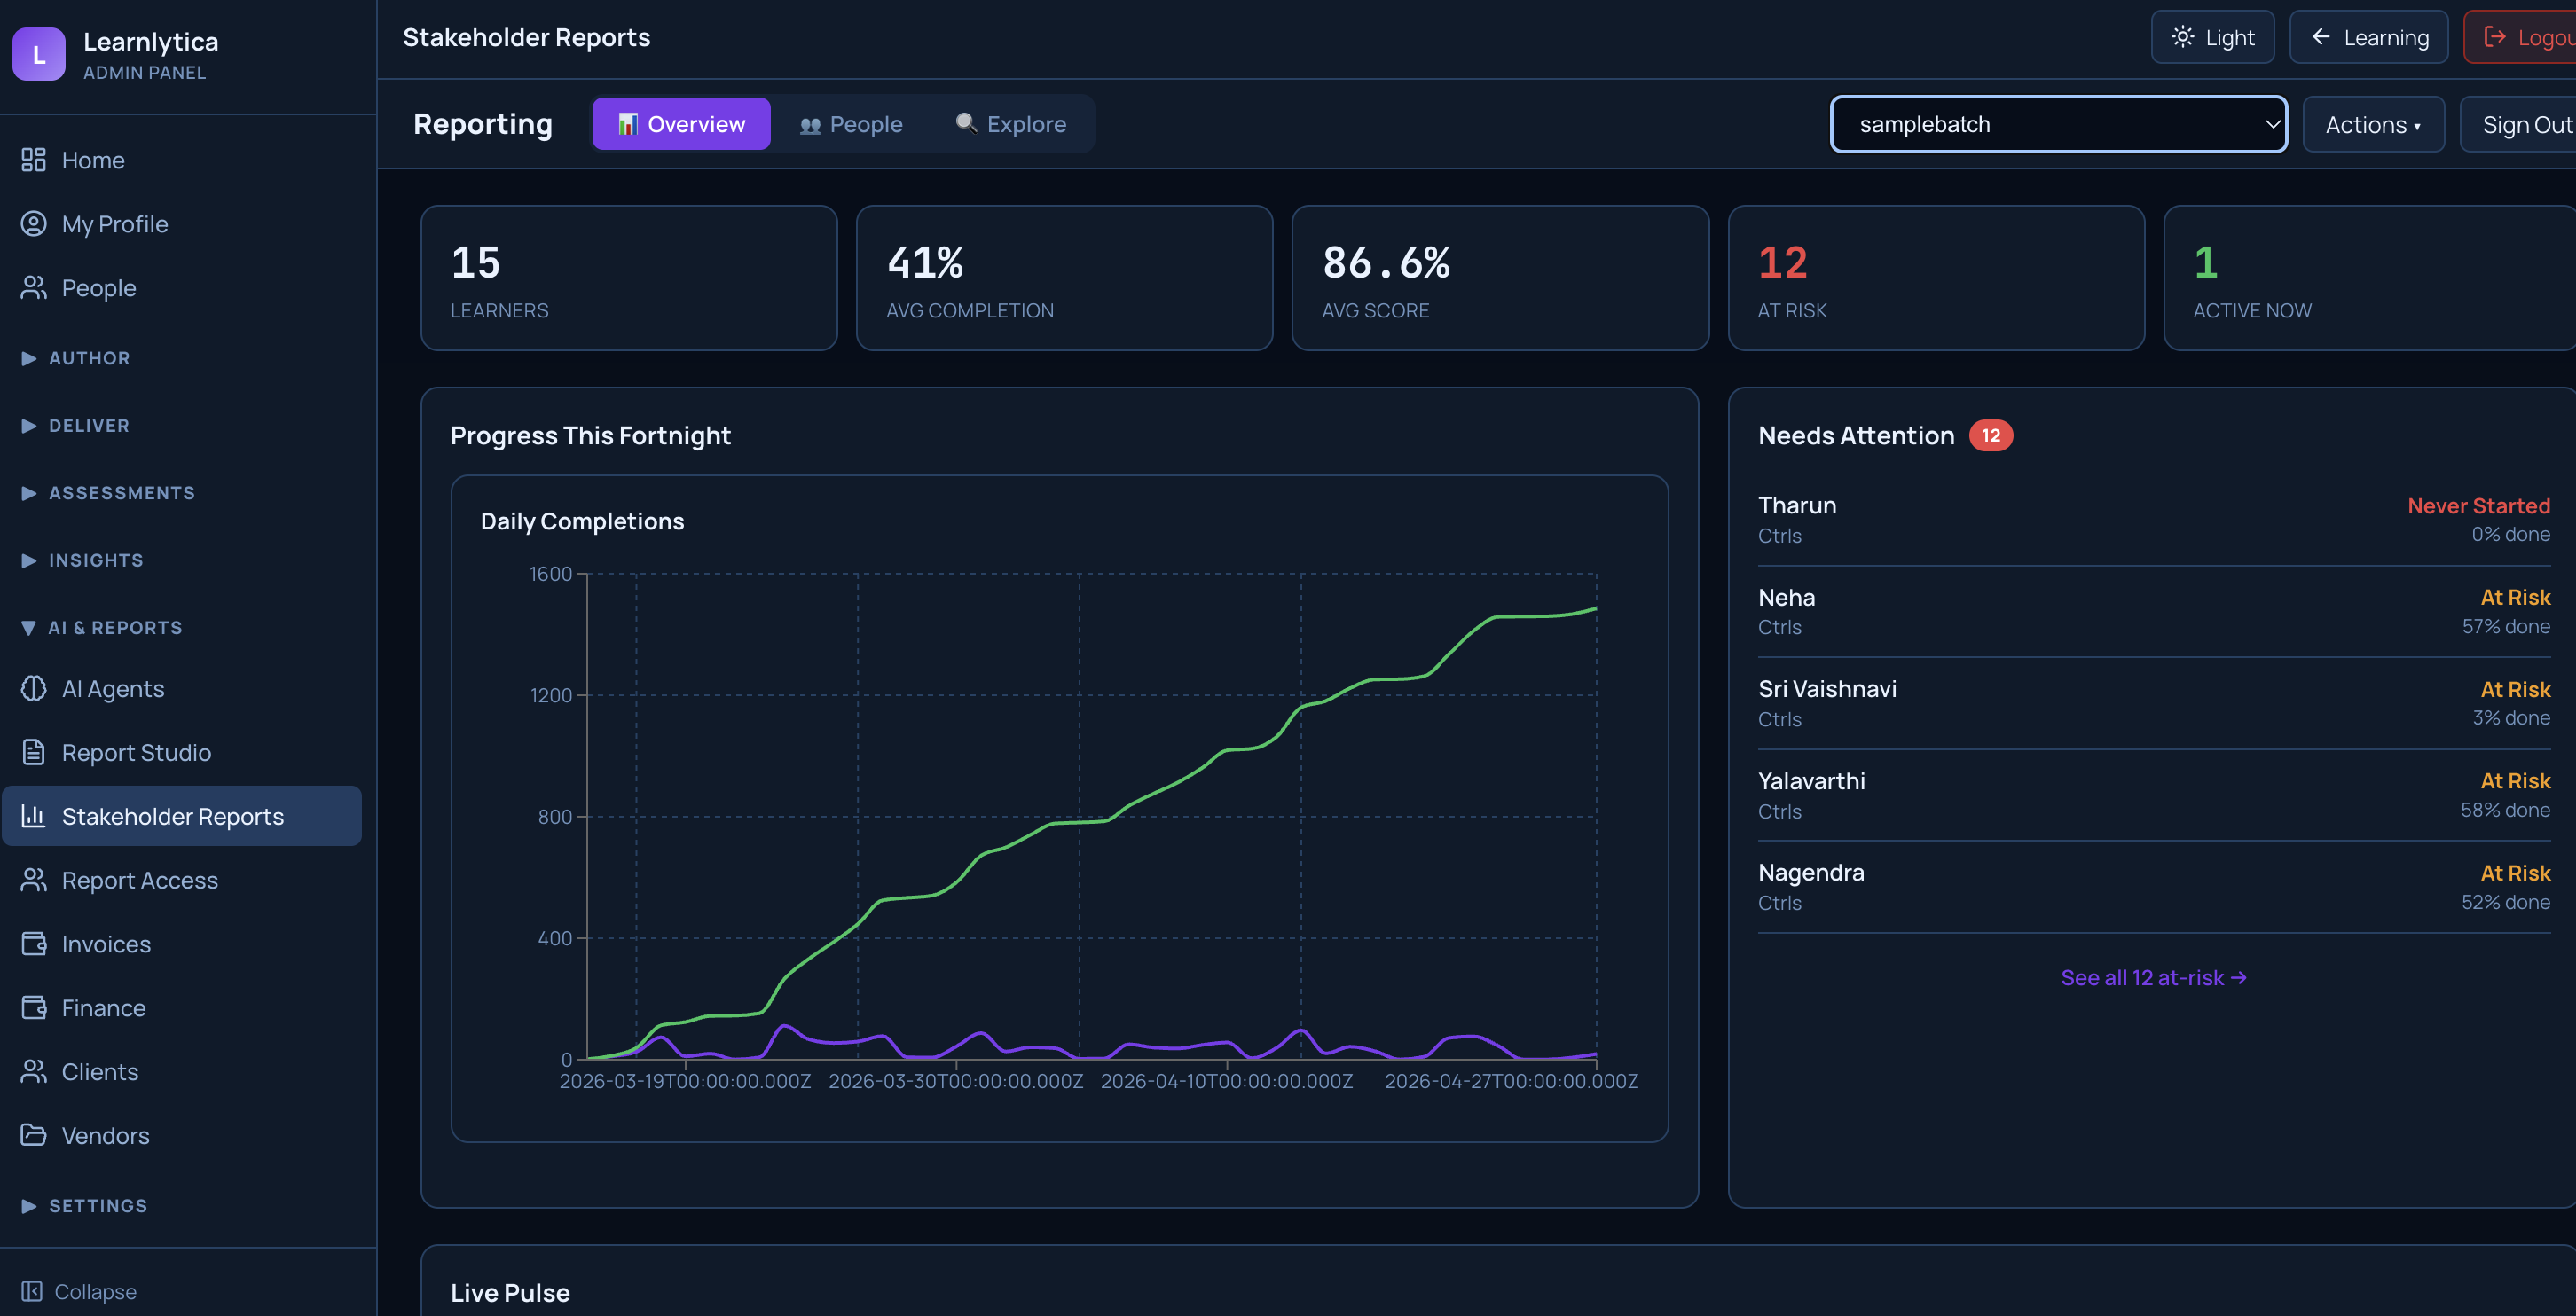Click See all 12 at-risk link
Viewport: 2576px width, 1316px height.
(2153, 978)
